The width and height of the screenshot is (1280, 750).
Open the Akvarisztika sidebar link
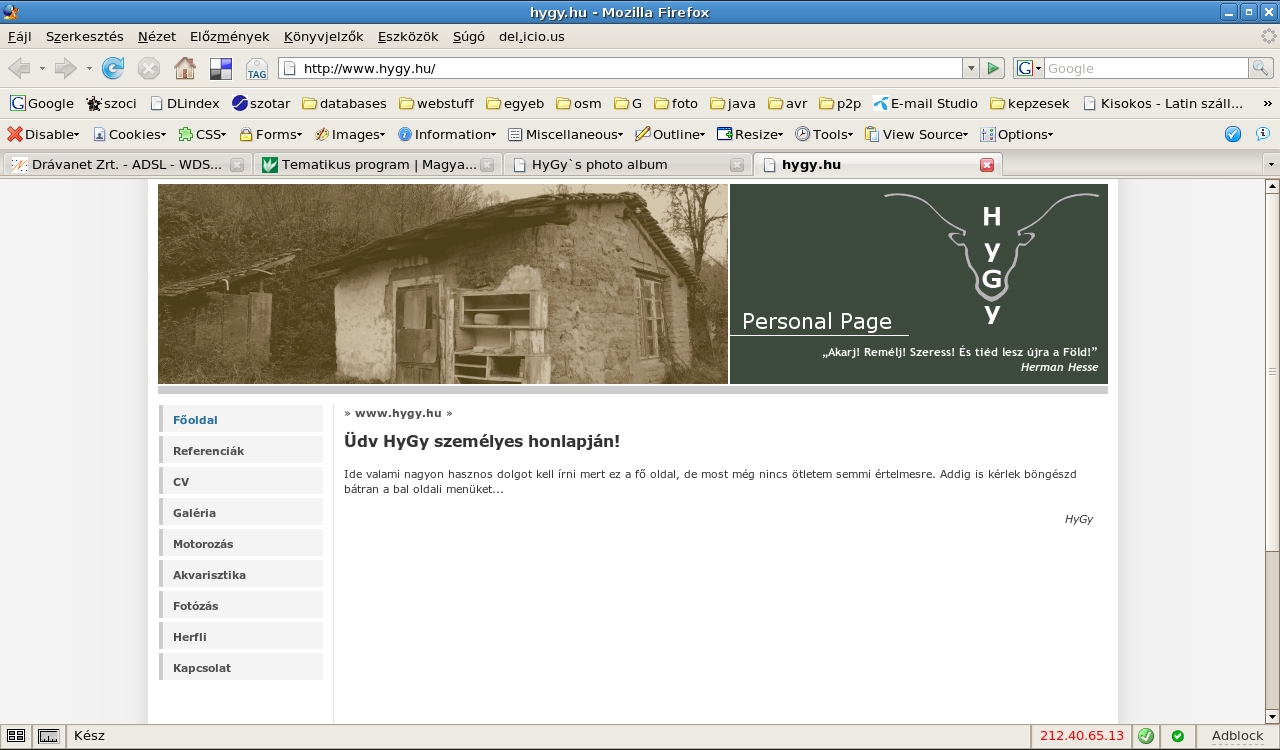click(241, 575)
